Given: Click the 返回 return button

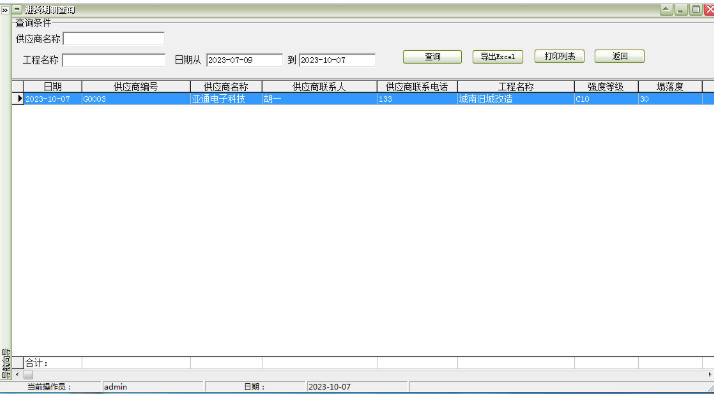Looking at the screenshot, I should coord(619,56).
